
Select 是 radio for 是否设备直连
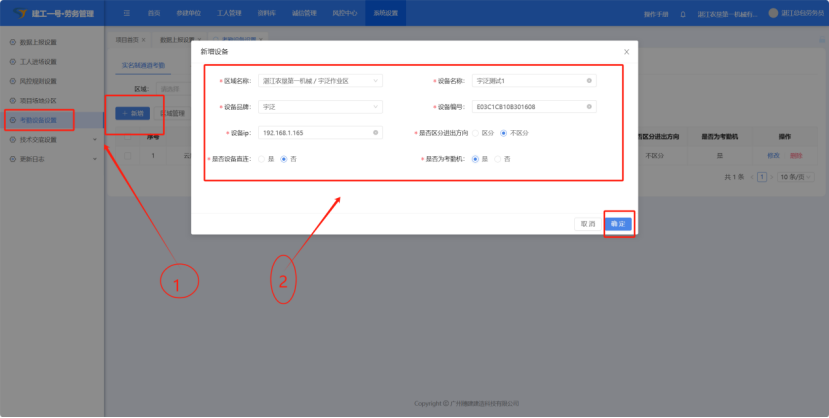coord(262,159)
